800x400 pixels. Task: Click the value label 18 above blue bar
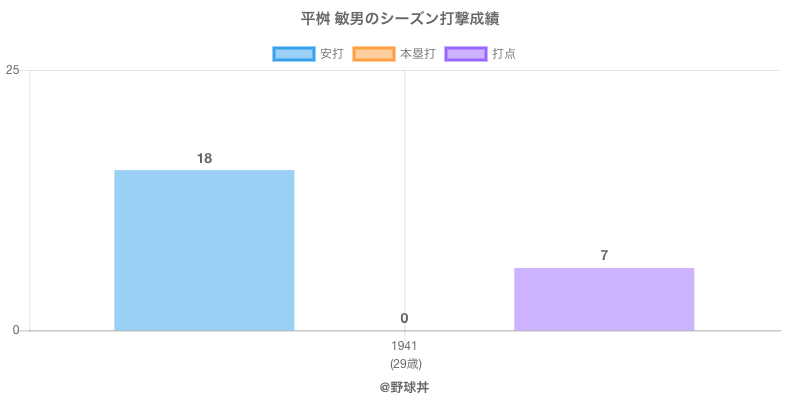click(204, 158)
